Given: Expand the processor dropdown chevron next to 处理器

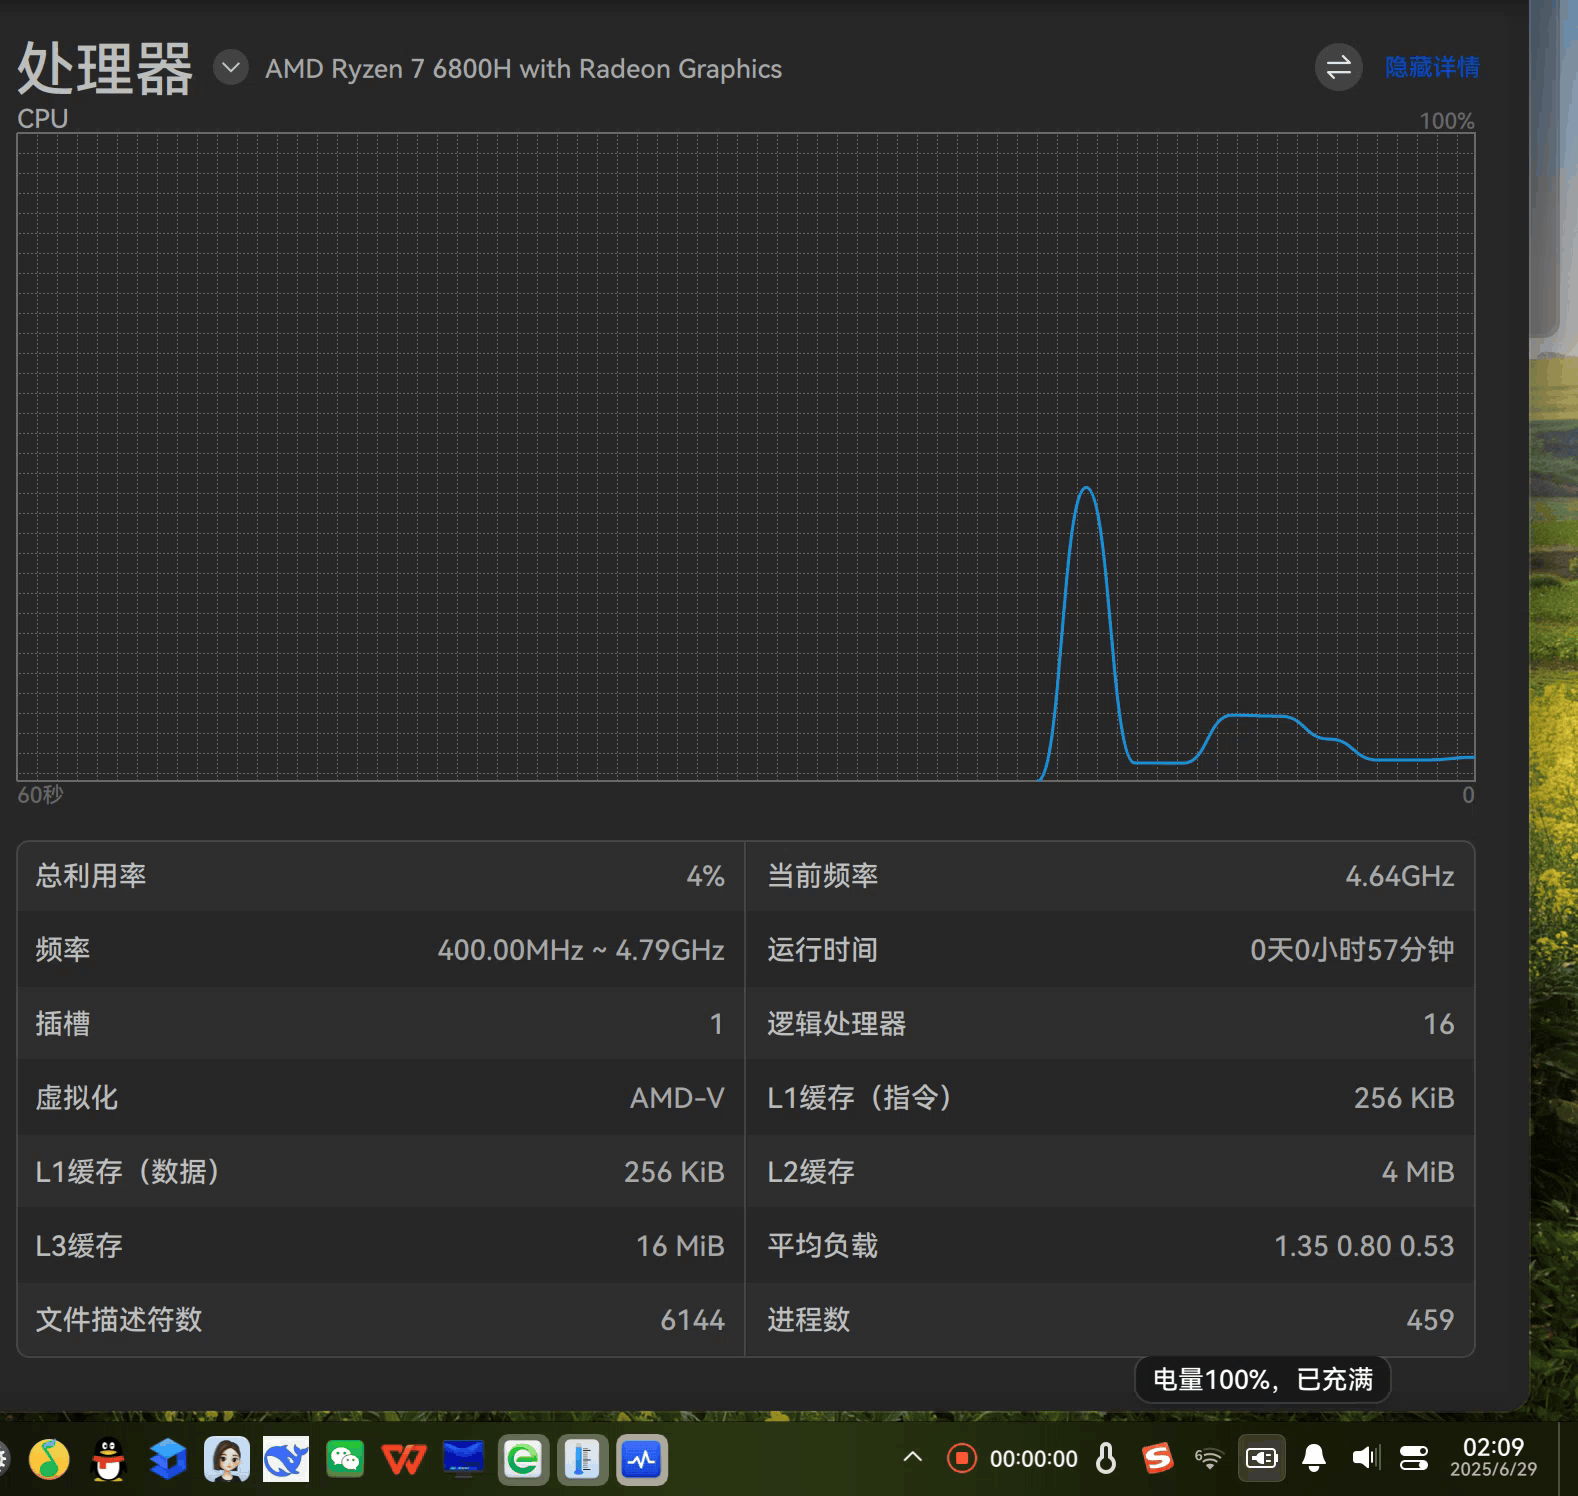Looking at the screenshot, I should [231, 68].
